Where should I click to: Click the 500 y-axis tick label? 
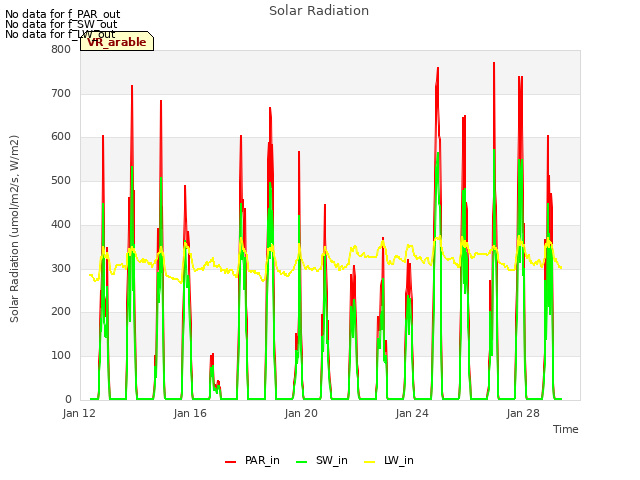click(x=61, y=180)
